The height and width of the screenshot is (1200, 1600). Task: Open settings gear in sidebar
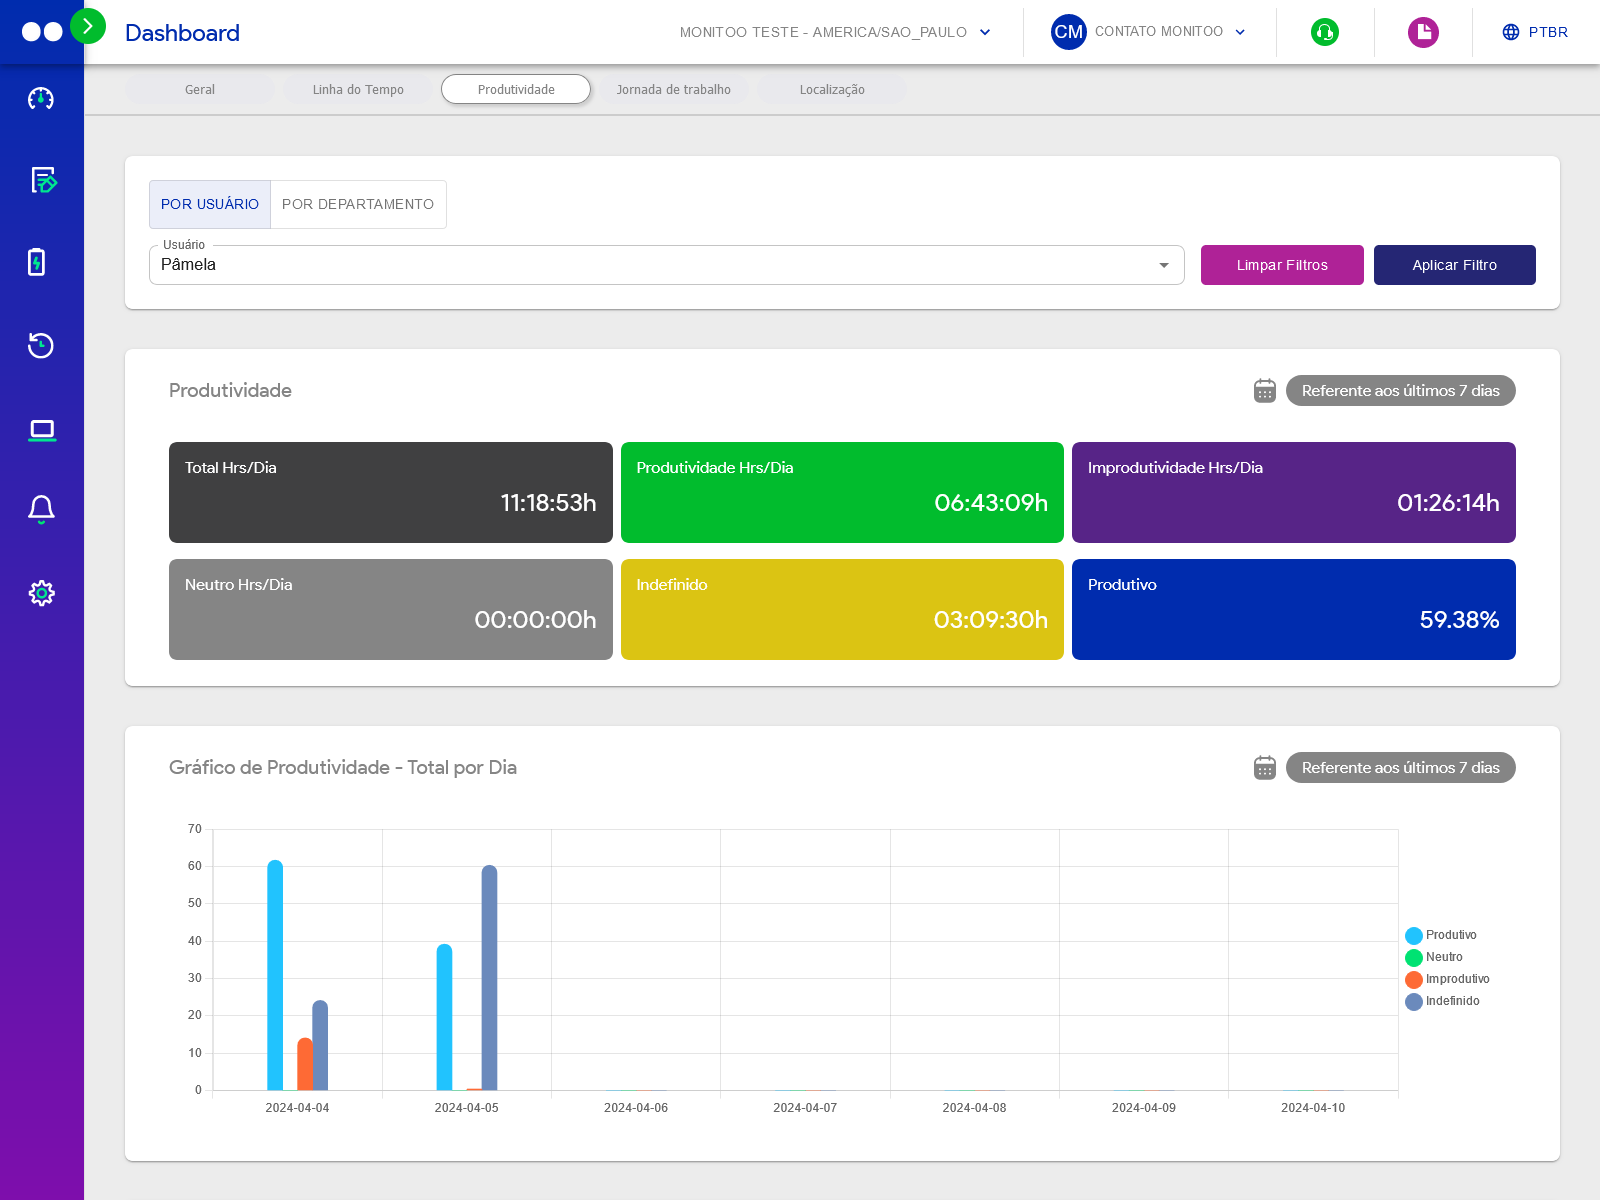[x=41, y=593]
